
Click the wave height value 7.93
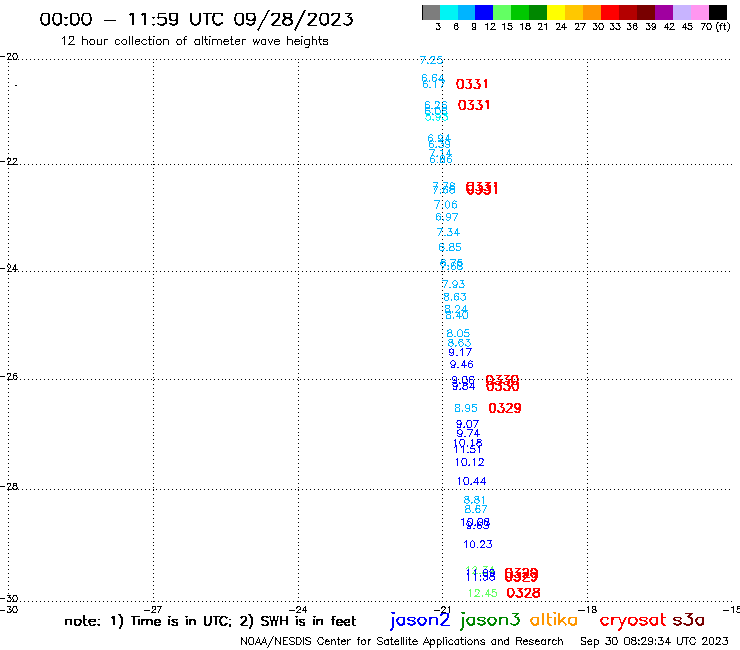pyautogui.click(x=454, y=284)
